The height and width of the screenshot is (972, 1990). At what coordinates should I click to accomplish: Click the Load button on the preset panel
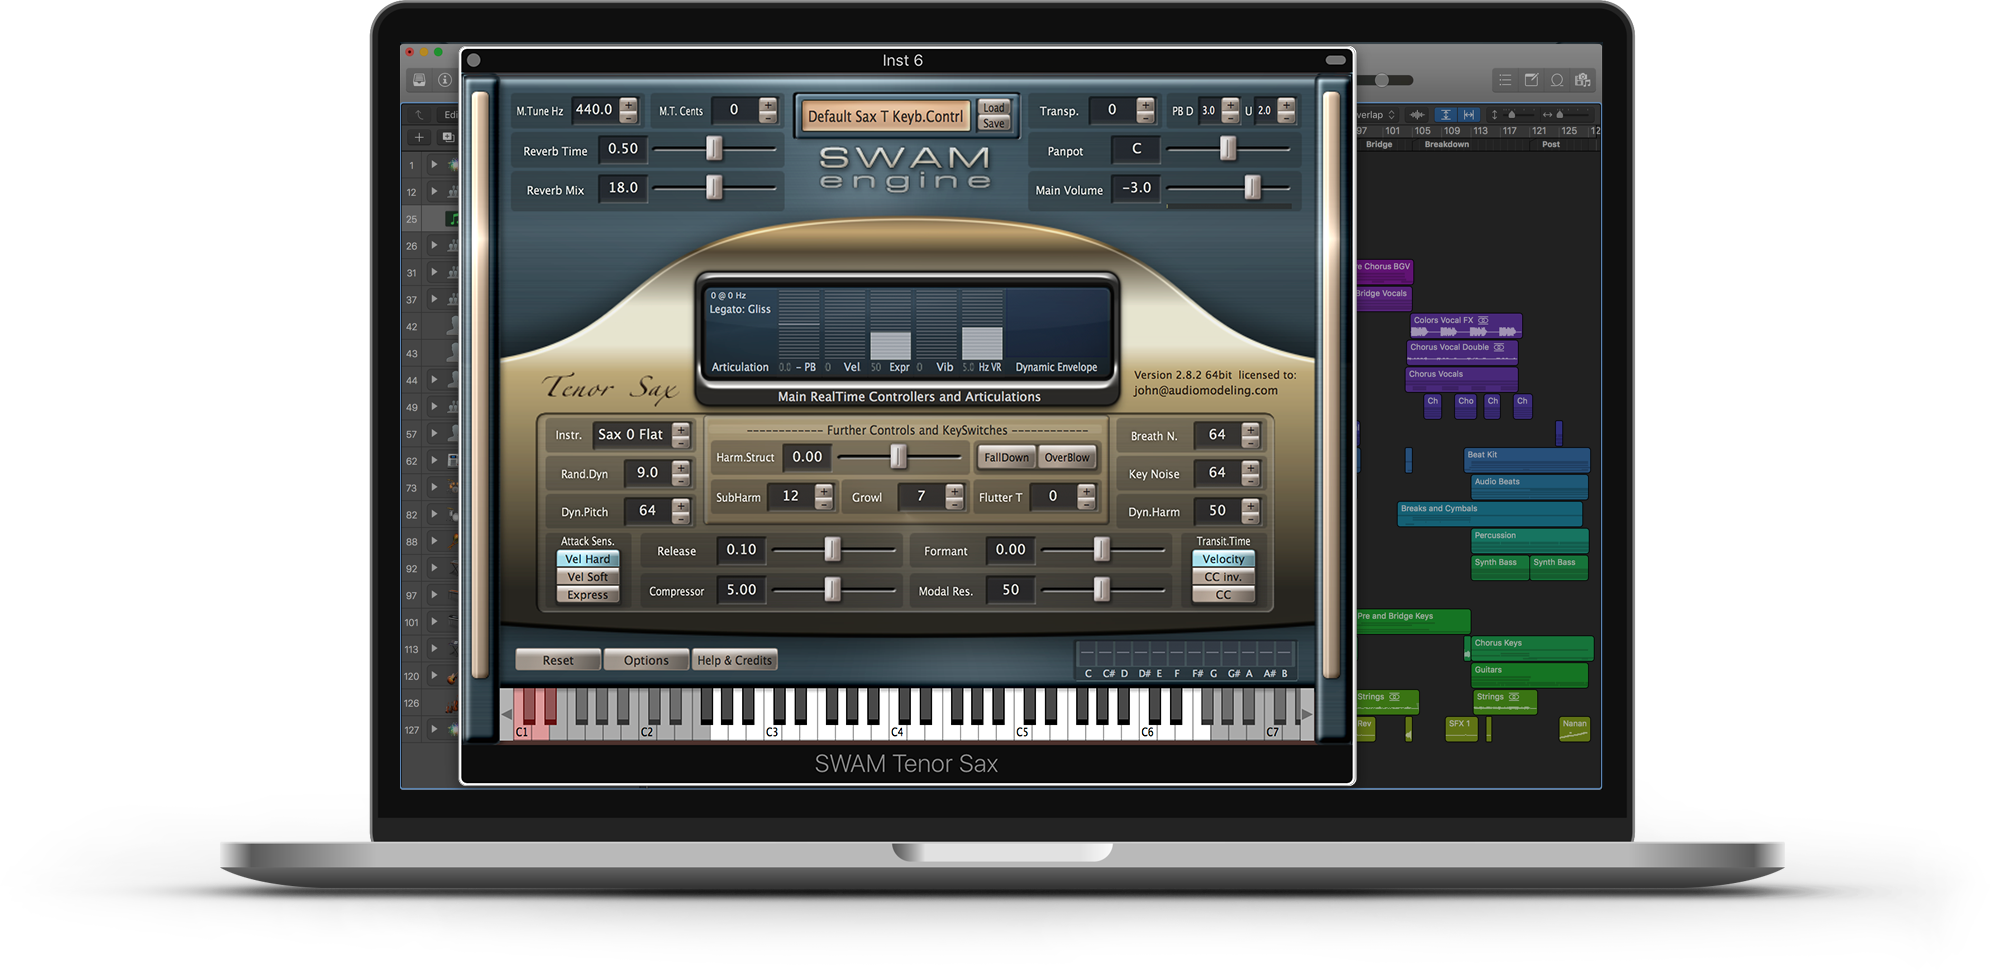coord(995,106)
